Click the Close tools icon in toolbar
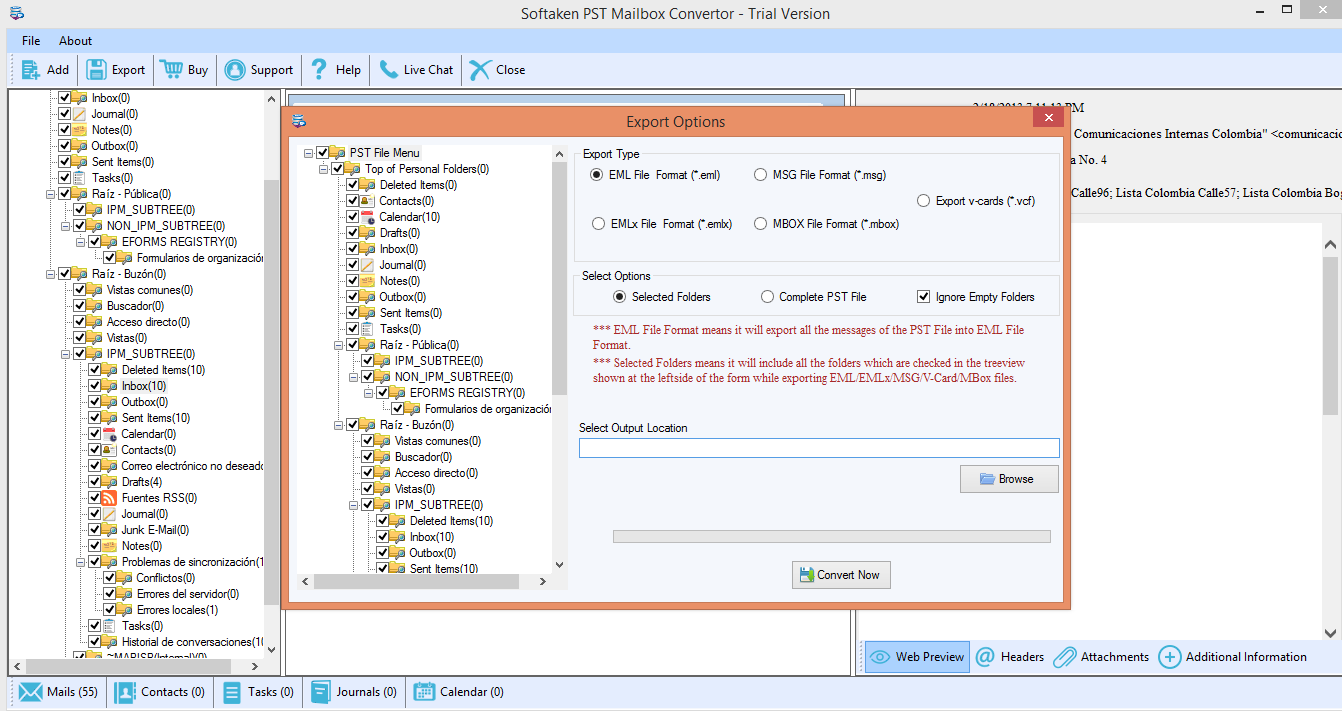Viewport: 1342px width, 711px height. pos(480,70)
